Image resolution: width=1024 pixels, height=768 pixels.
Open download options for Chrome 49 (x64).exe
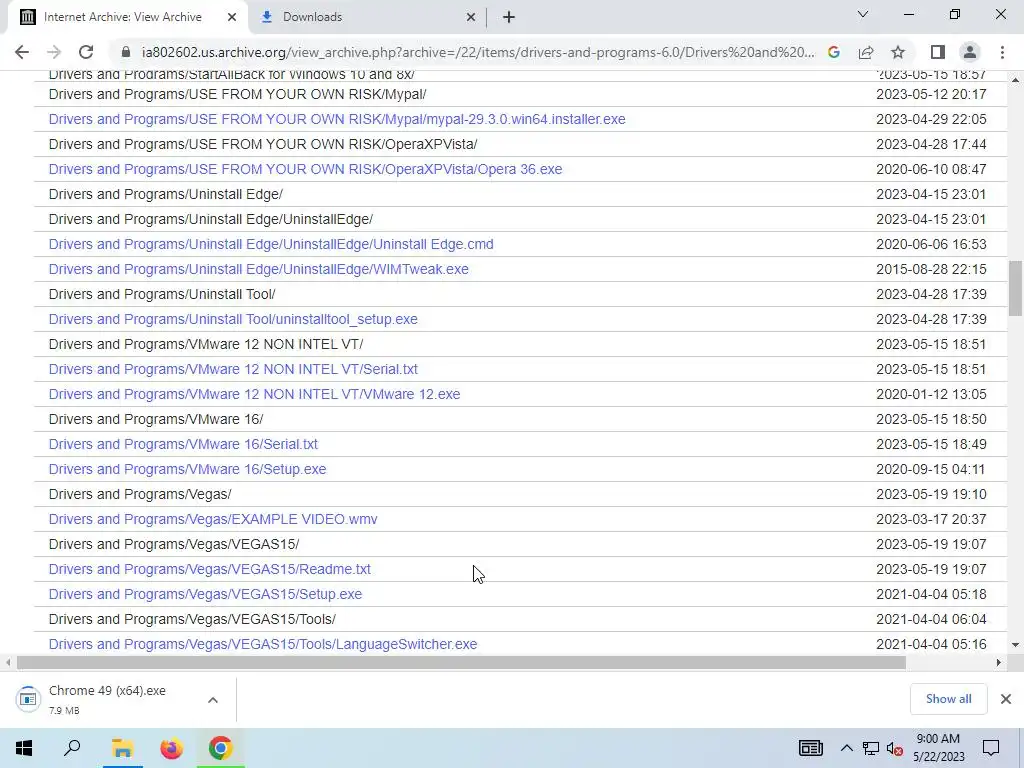tap(212, 700)
